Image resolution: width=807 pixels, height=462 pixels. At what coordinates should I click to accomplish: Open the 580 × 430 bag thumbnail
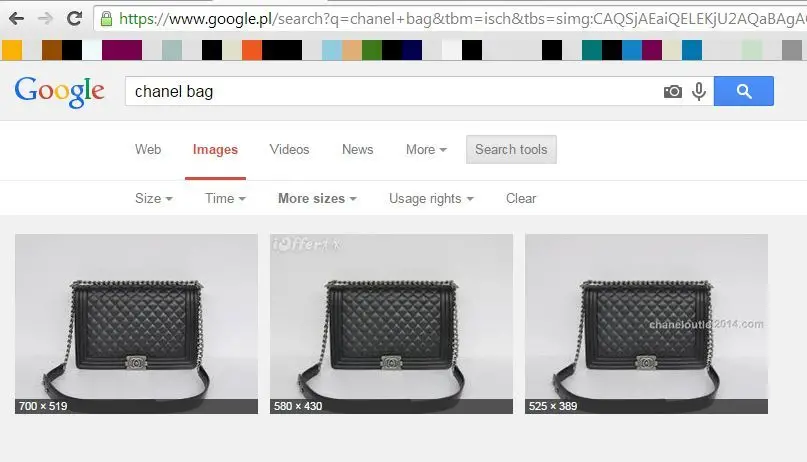pyautogui.click(x=391, y=324)
